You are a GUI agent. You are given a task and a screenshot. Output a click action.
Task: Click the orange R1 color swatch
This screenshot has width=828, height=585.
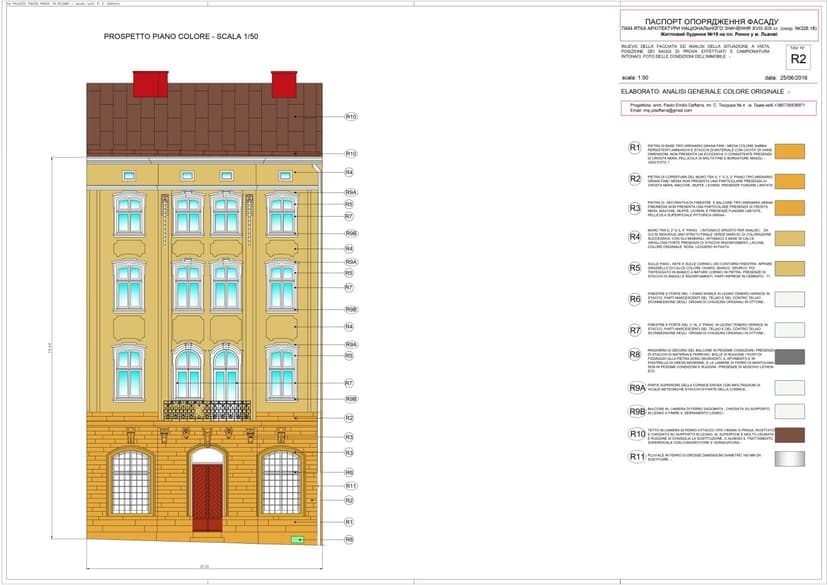tap(791, 150)
